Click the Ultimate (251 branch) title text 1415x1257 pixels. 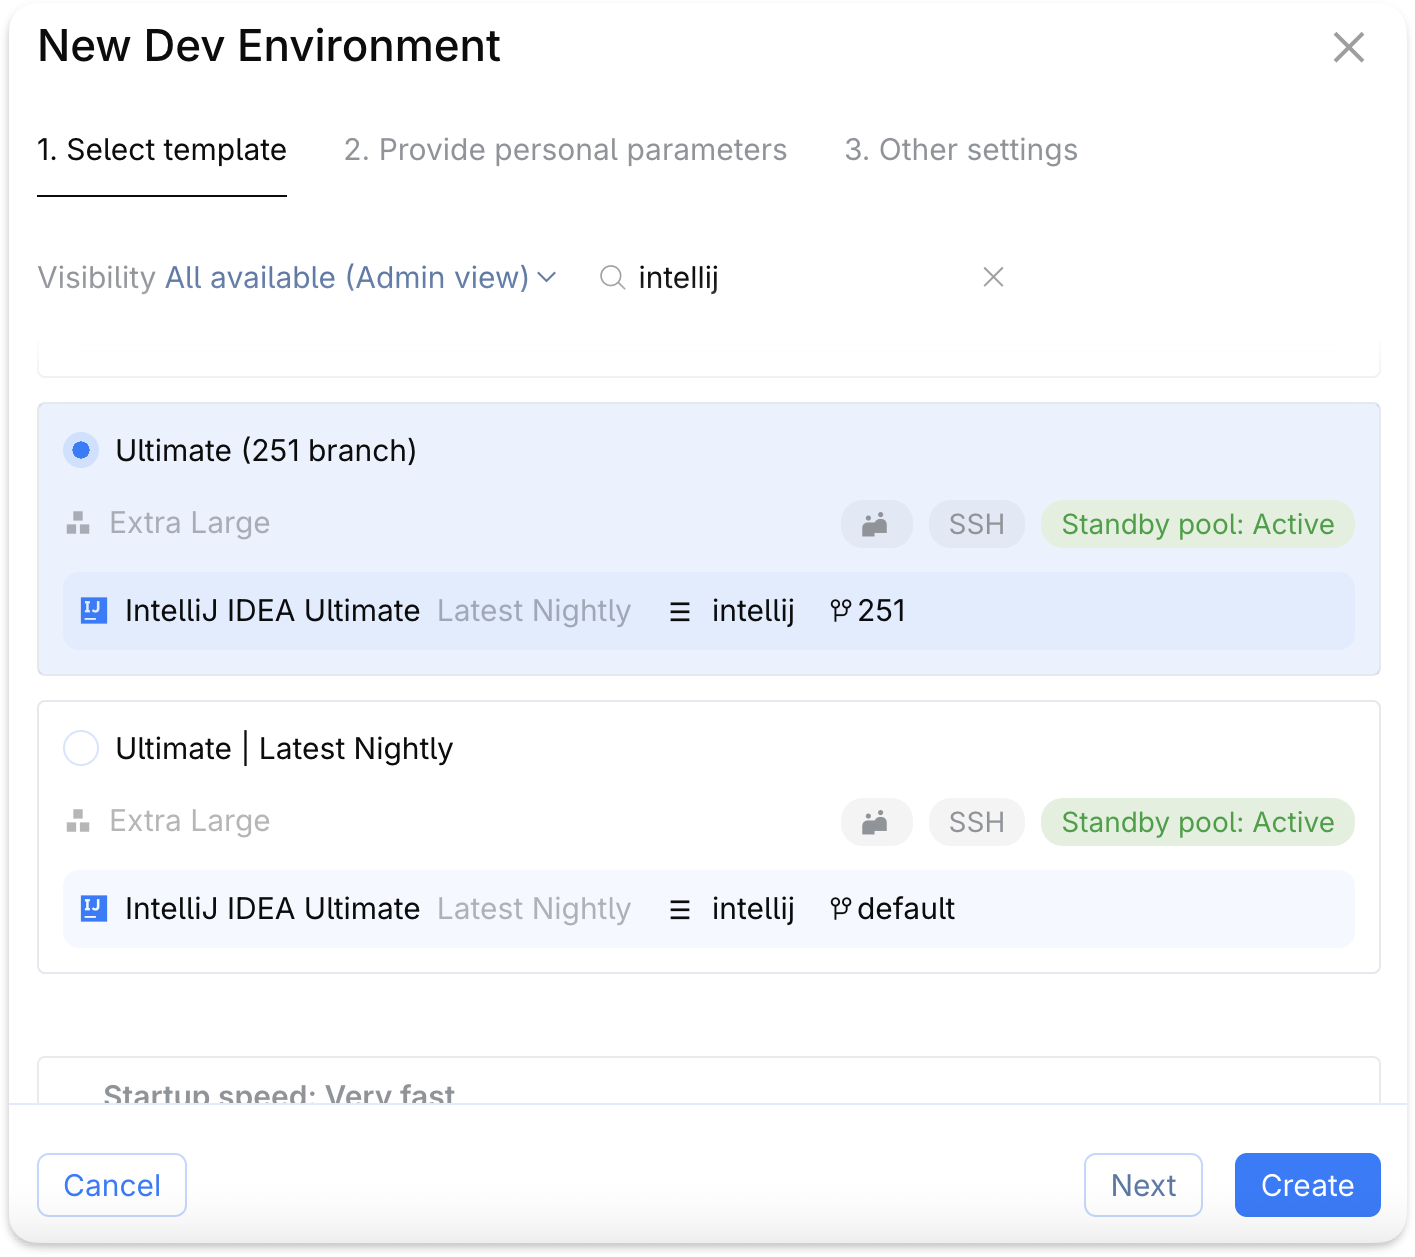pos(266,450)
